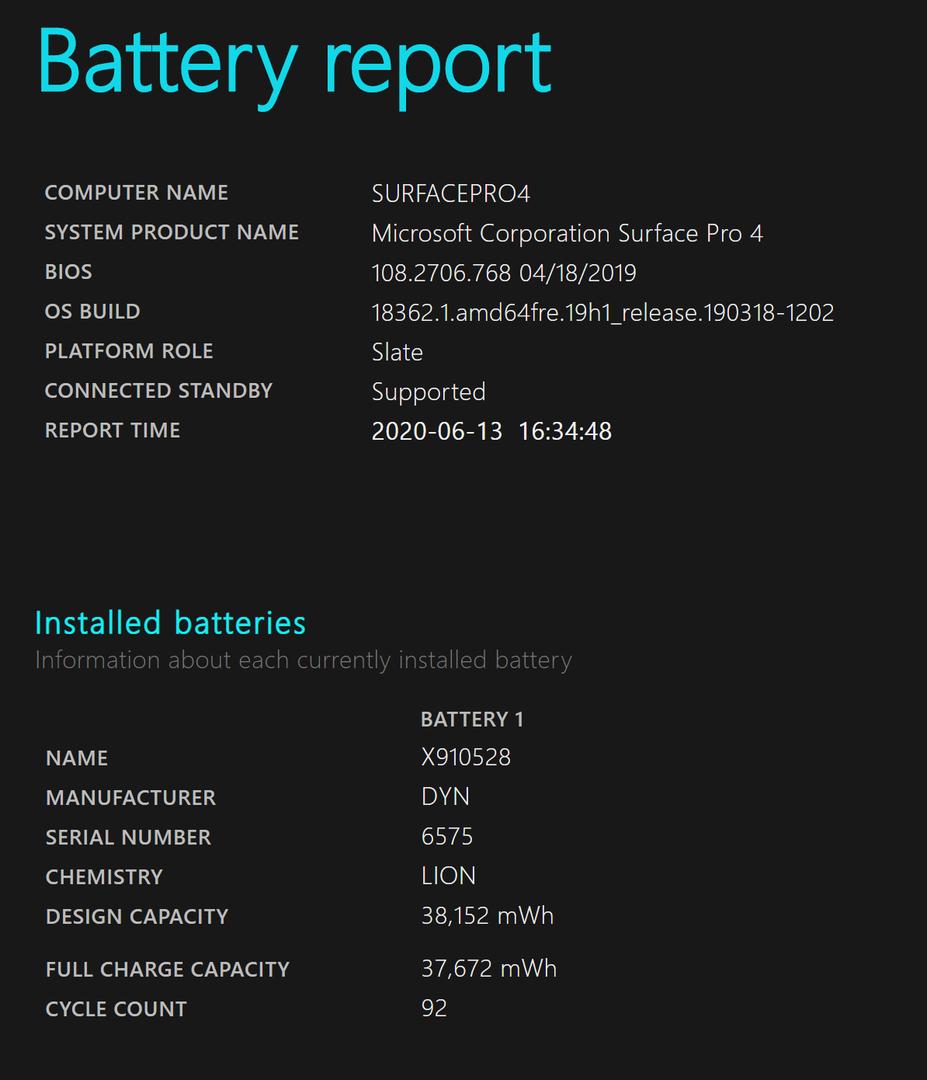Click the Slate platform role value
Viewport: 927px width, 1080px height.
click(397, 352)
